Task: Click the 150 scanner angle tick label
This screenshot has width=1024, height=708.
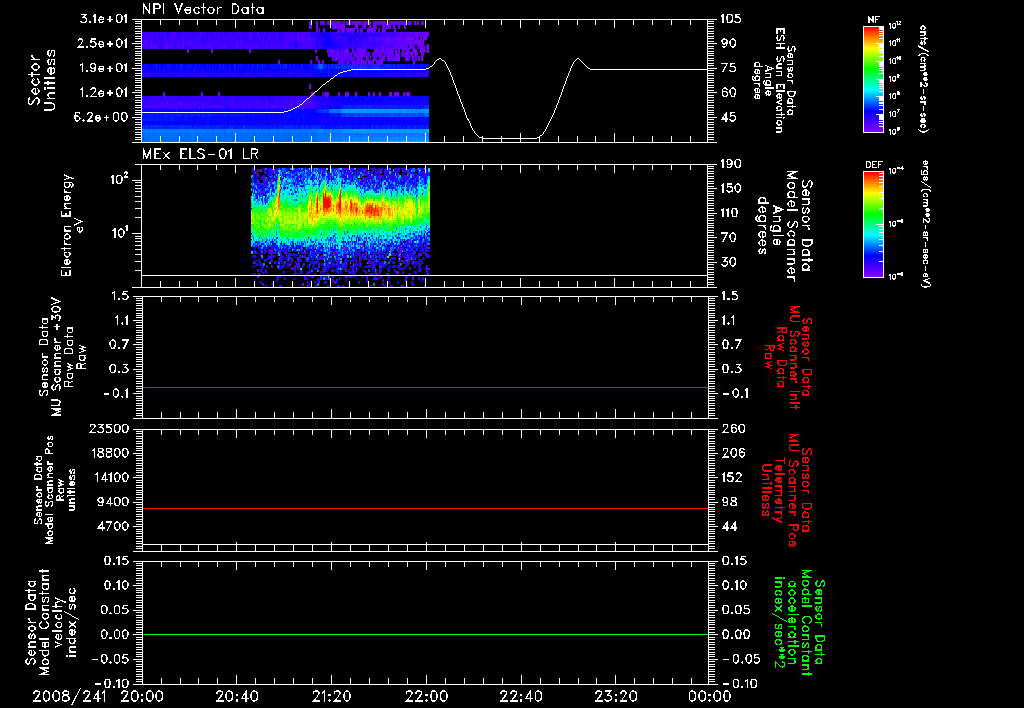Action: coord(731,188)
